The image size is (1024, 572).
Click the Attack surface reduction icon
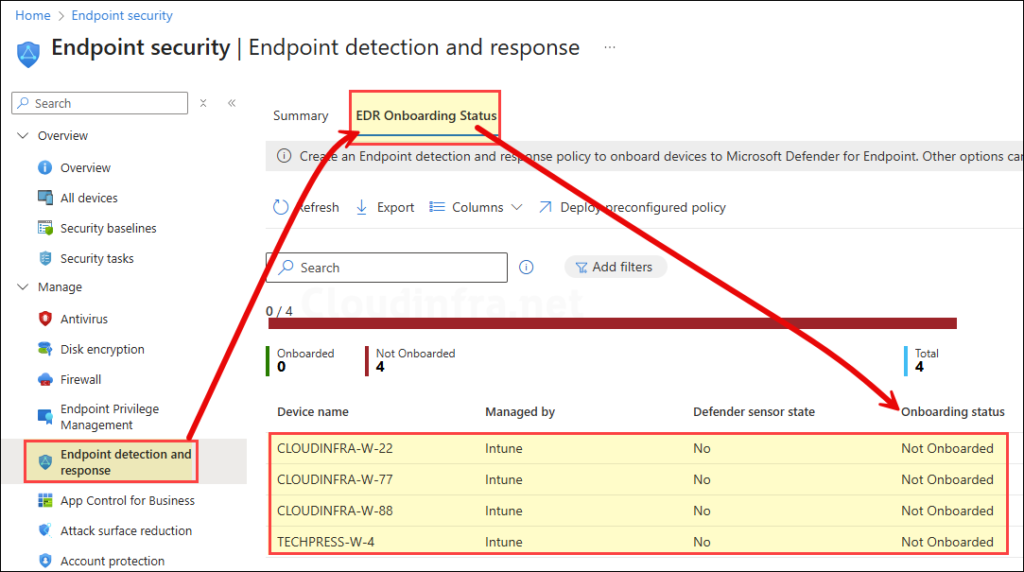point(45,531)
